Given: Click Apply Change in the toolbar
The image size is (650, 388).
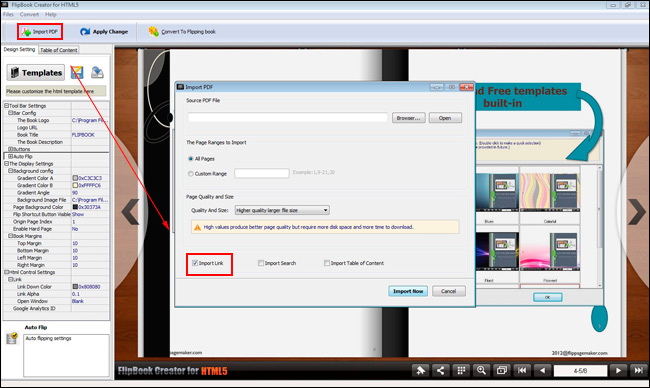Looking at the screenshot, I should pos(104,32).
